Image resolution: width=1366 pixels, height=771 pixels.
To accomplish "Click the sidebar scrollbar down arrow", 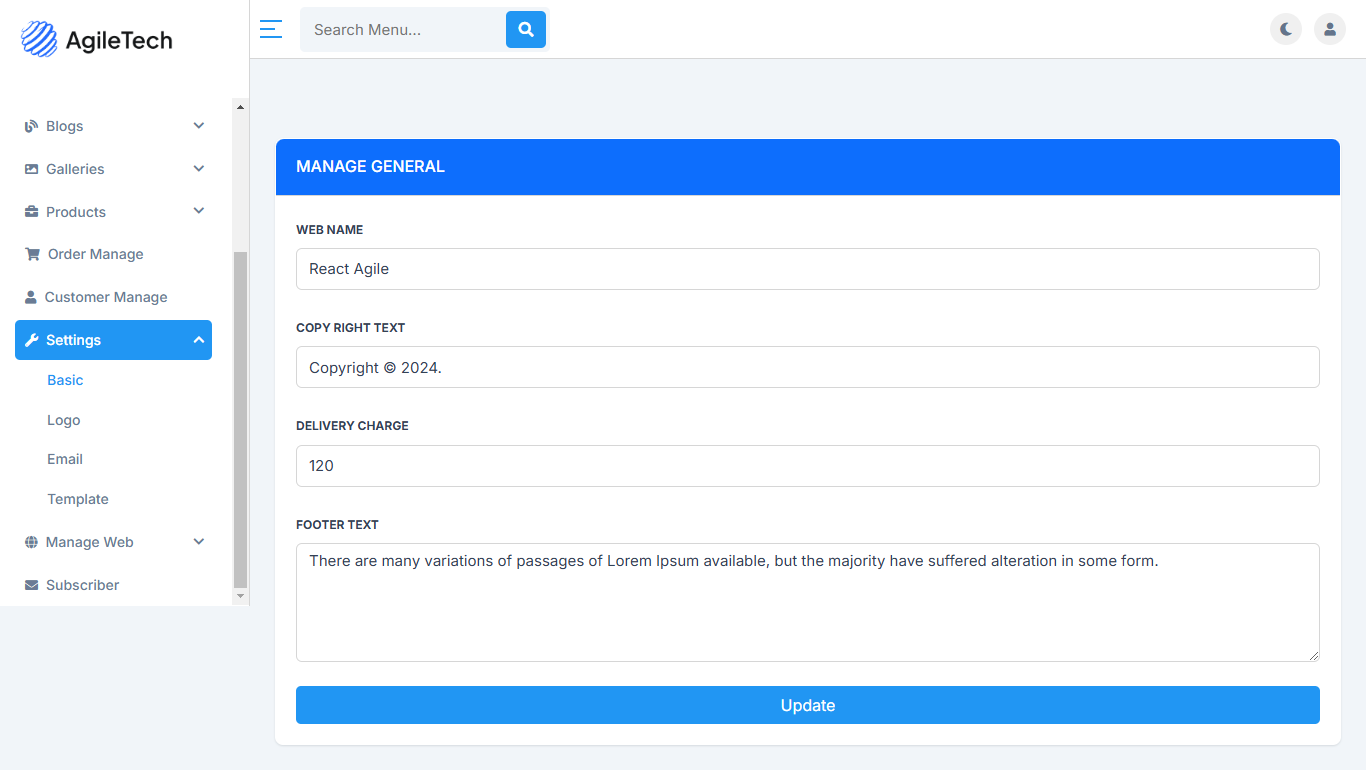I will click(240, 596).
